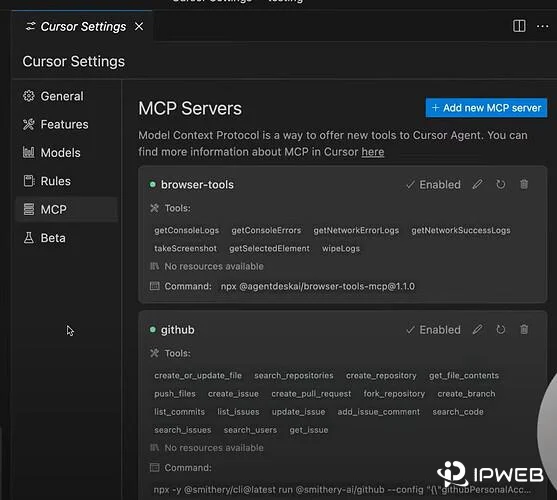Click the create_or_update_file tool
This screenshot has width=557, height=500.
[198, 376]
